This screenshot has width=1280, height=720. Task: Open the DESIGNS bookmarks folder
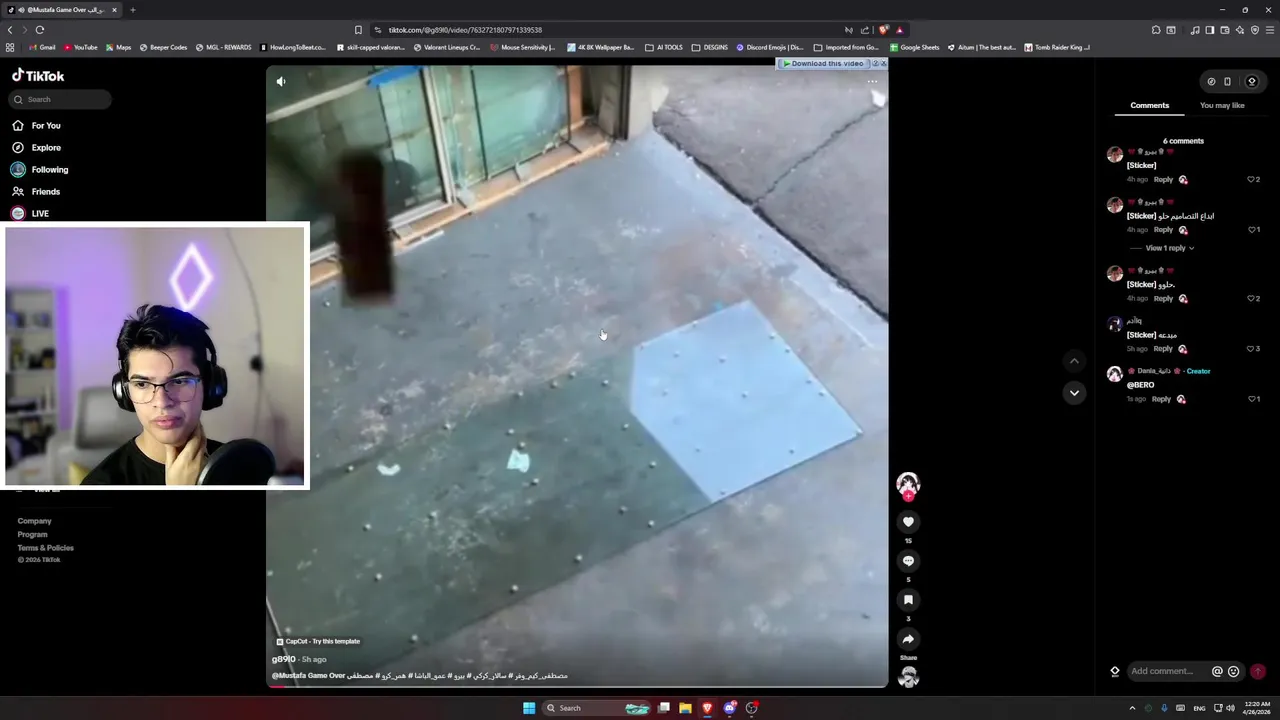pyautogui.click(x=709, y=47)
